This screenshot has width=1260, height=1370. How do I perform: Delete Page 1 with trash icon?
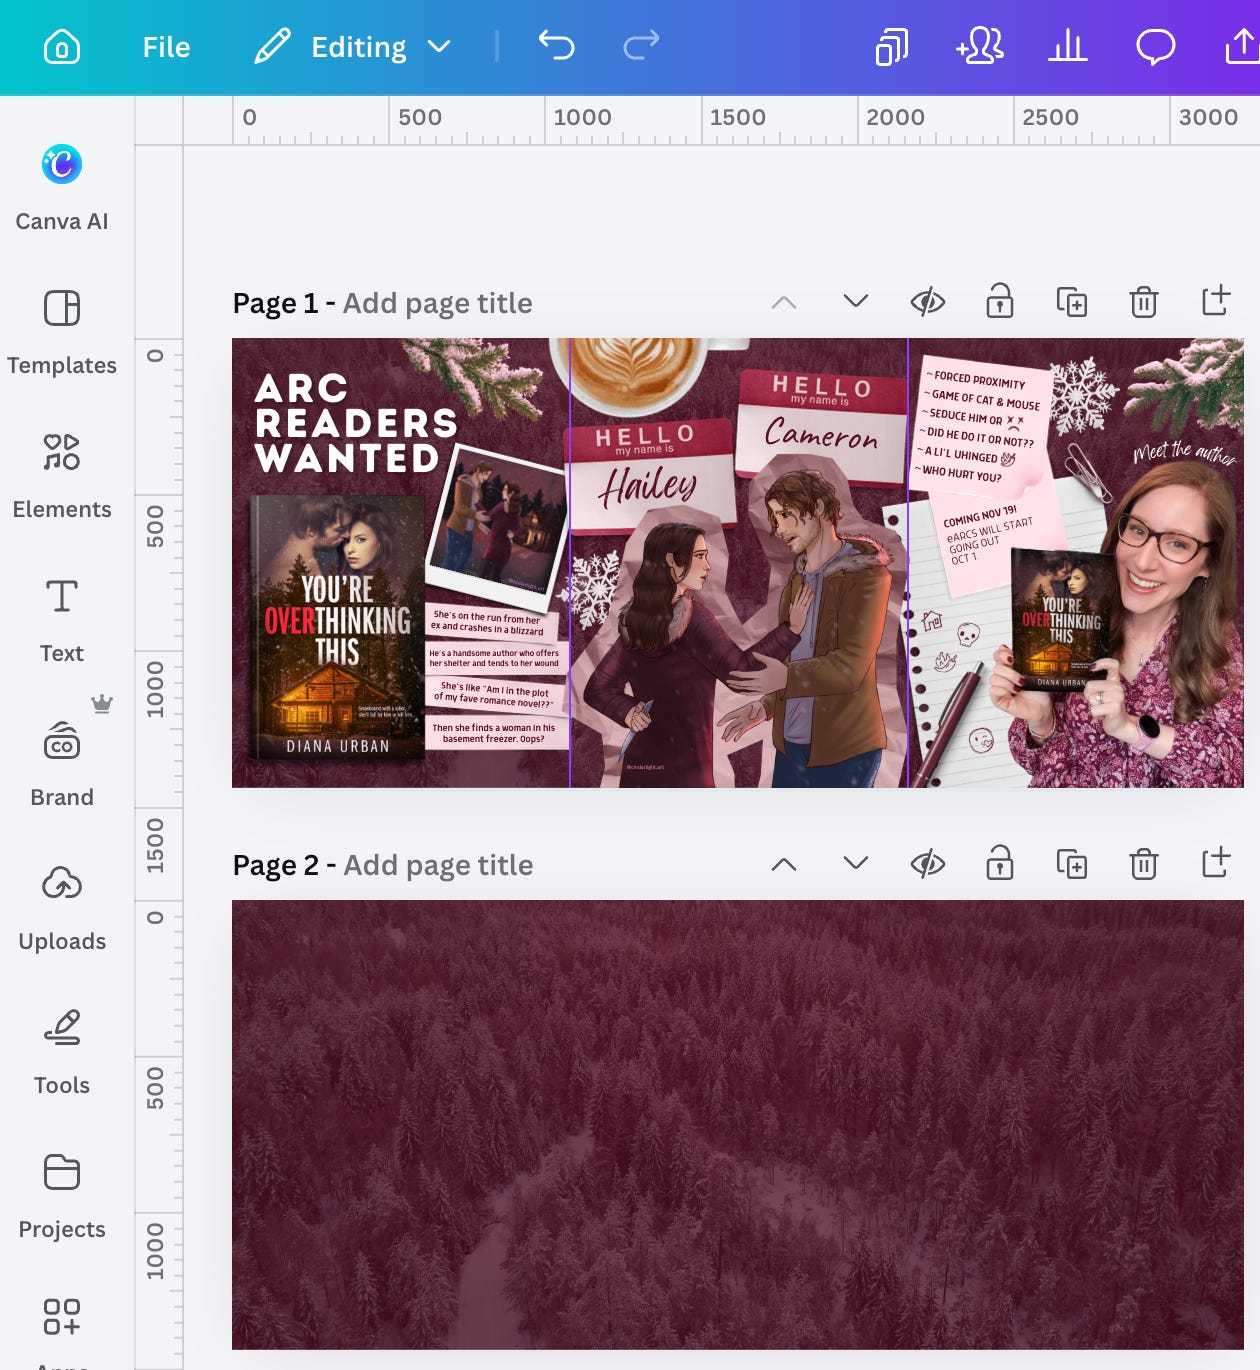coord(1144,301)
